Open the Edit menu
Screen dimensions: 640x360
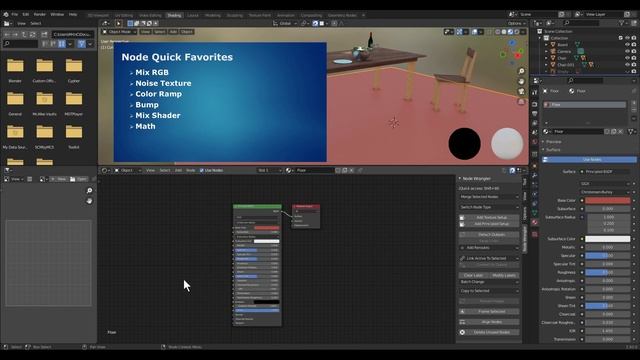click(26, 14)
